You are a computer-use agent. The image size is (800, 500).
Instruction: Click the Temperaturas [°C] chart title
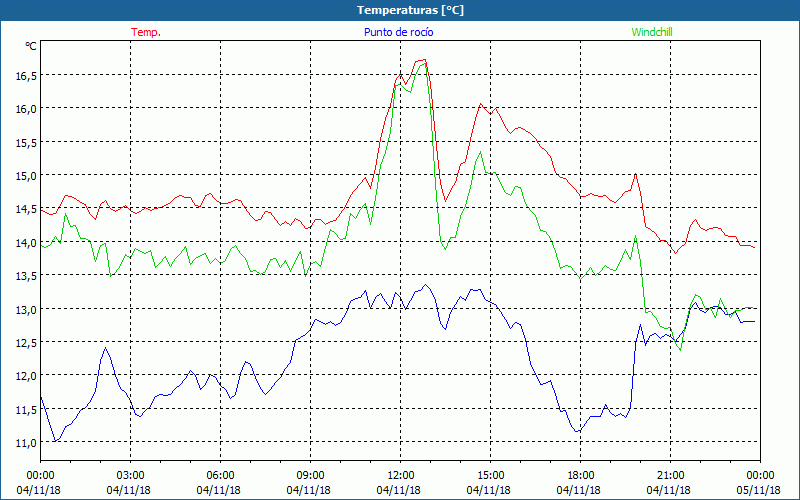tap(410, 10)
